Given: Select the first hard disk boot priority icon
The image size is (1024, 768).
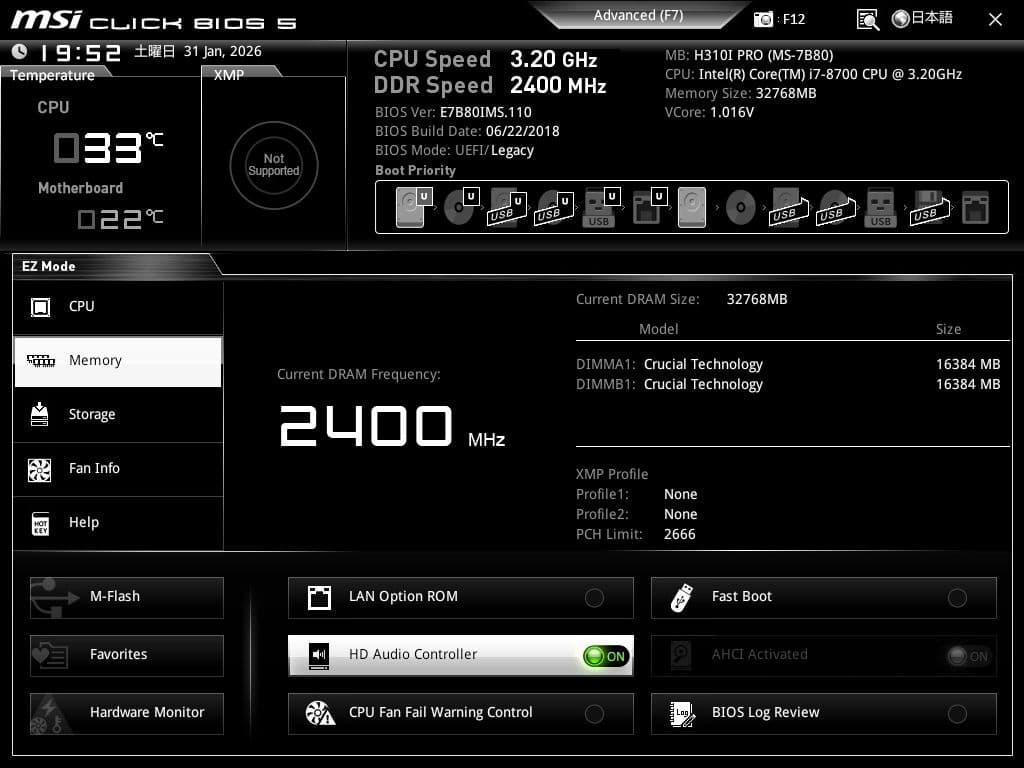Looking at the screenshot, I should [x=410, y=208].
